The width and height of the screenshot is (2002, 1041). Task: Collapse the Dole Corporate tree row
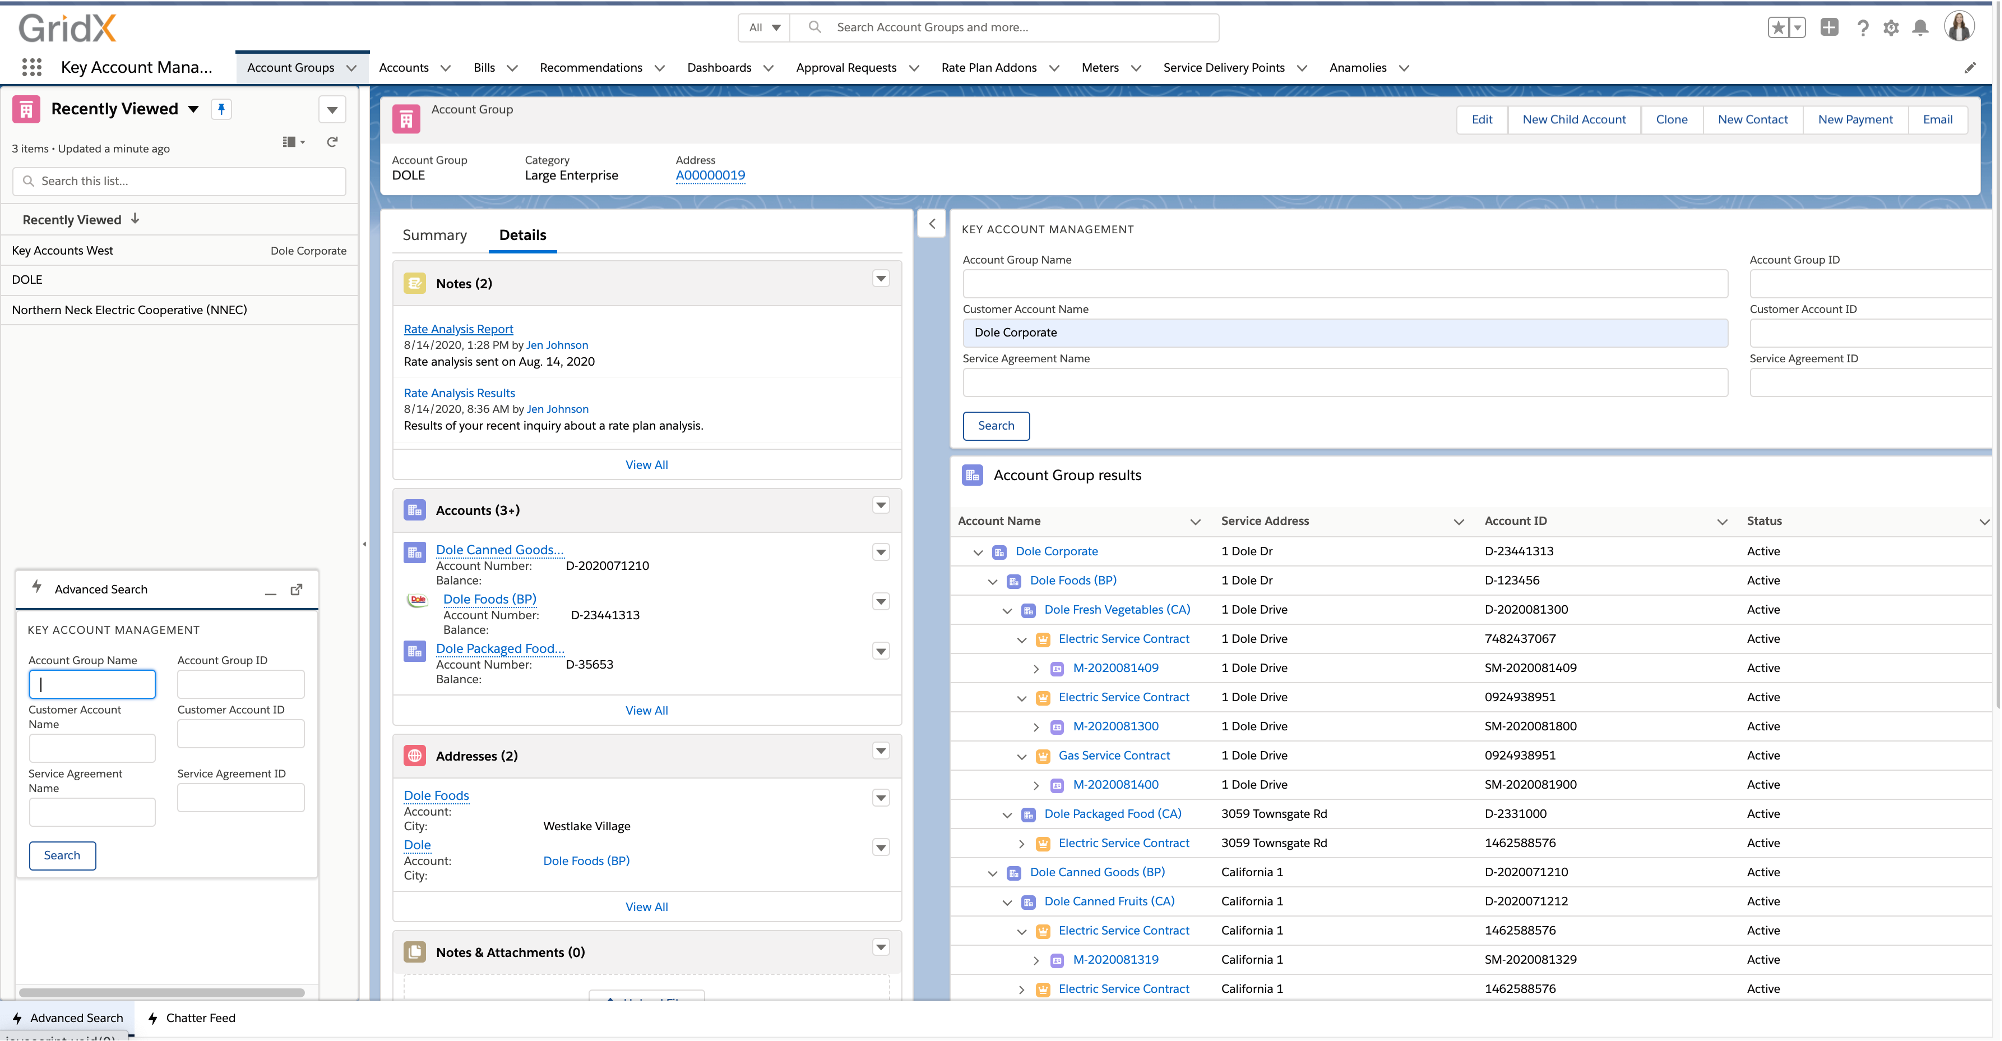point(978,551)
